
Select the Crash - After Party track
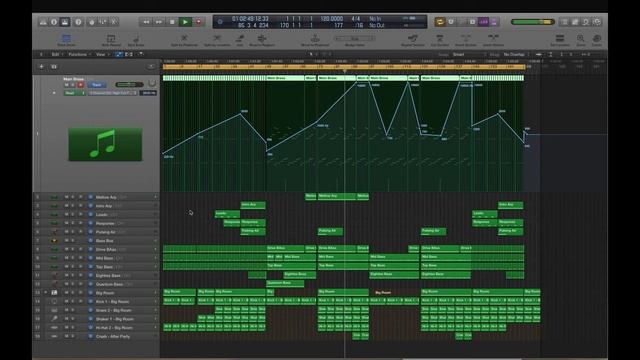click(x=113, y=336)
